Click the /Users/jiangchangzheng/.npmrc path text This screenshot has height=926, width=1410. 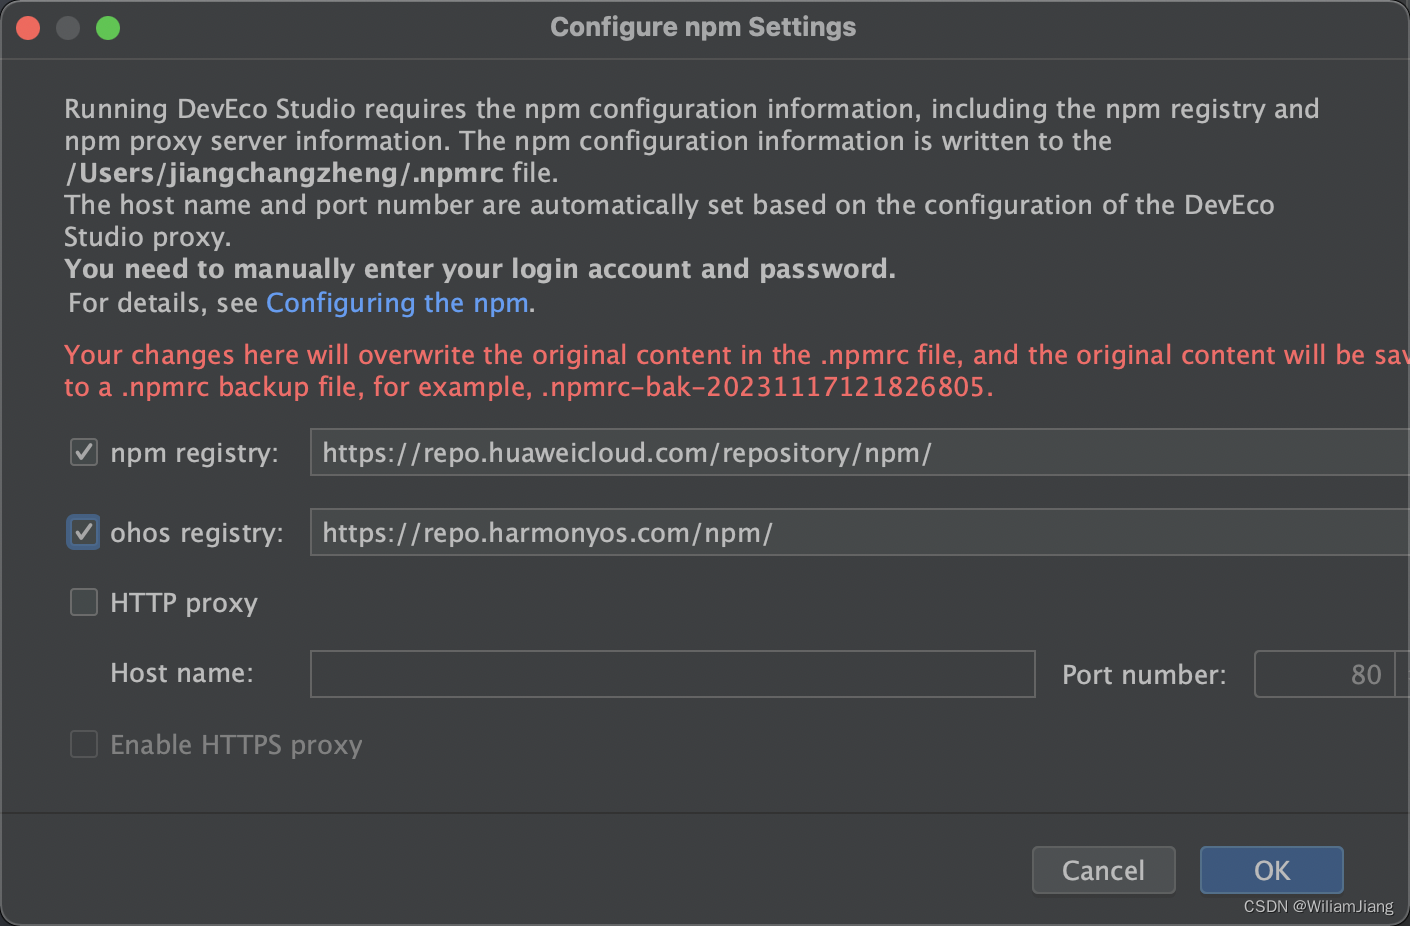[x=284, y=173]
